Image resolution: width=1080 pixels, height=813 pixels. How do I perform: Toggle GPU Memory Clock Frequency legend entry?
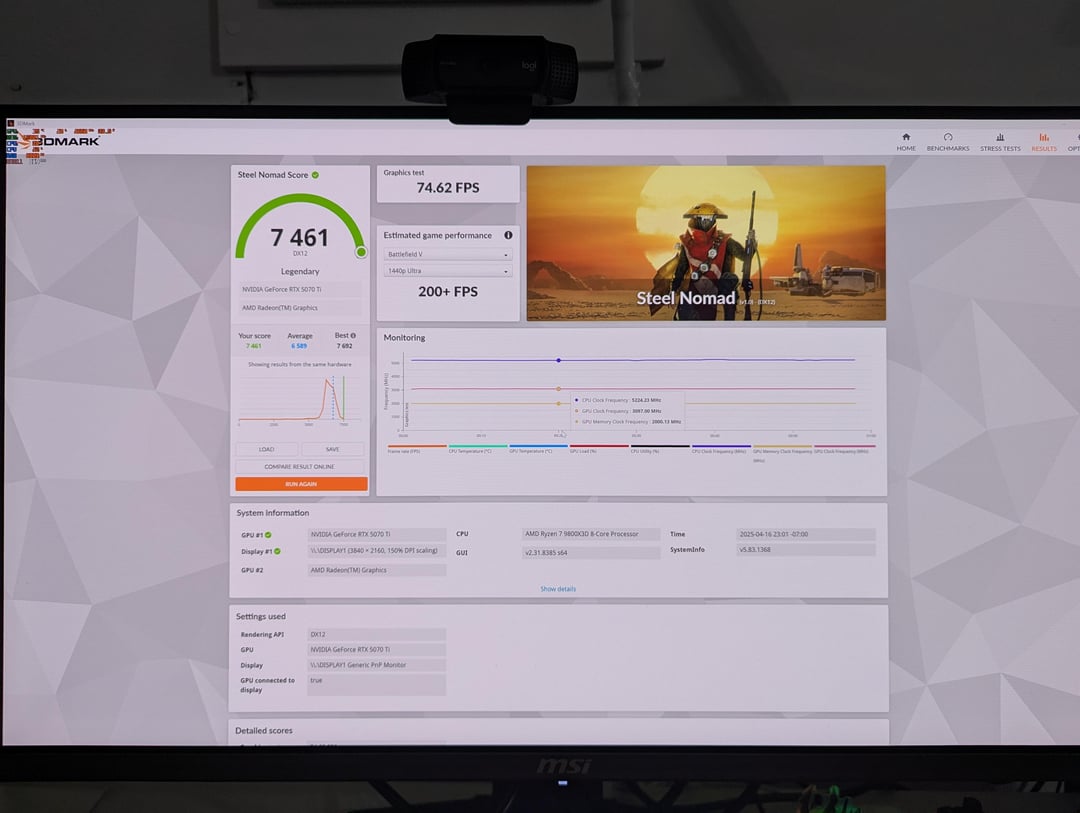click(782, 452)
